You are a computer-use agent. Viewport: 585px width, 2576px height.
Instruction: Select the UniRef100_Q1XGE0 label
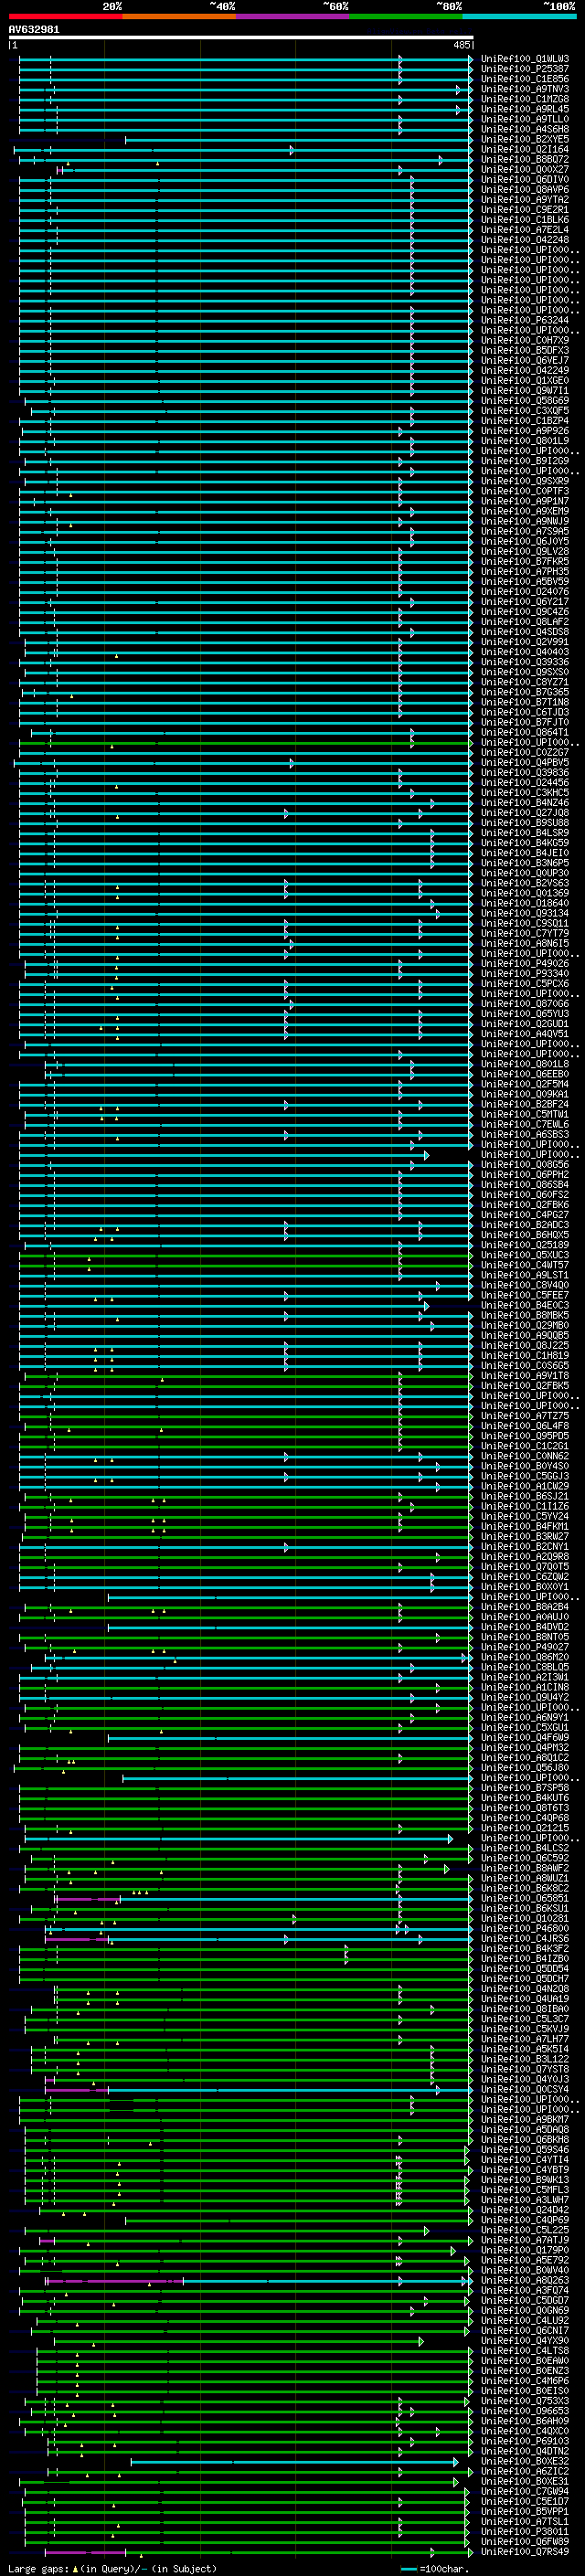coord(525,380)
